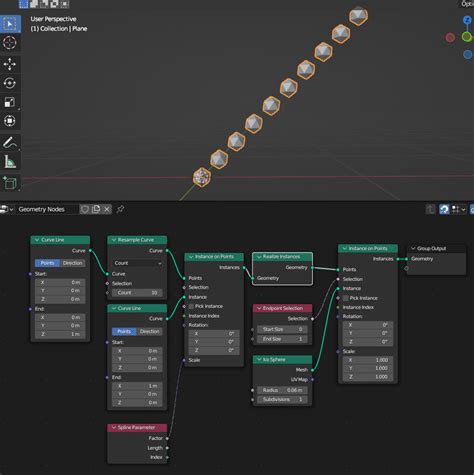Toggle the pin icon in node editor header

pos(120,209)
